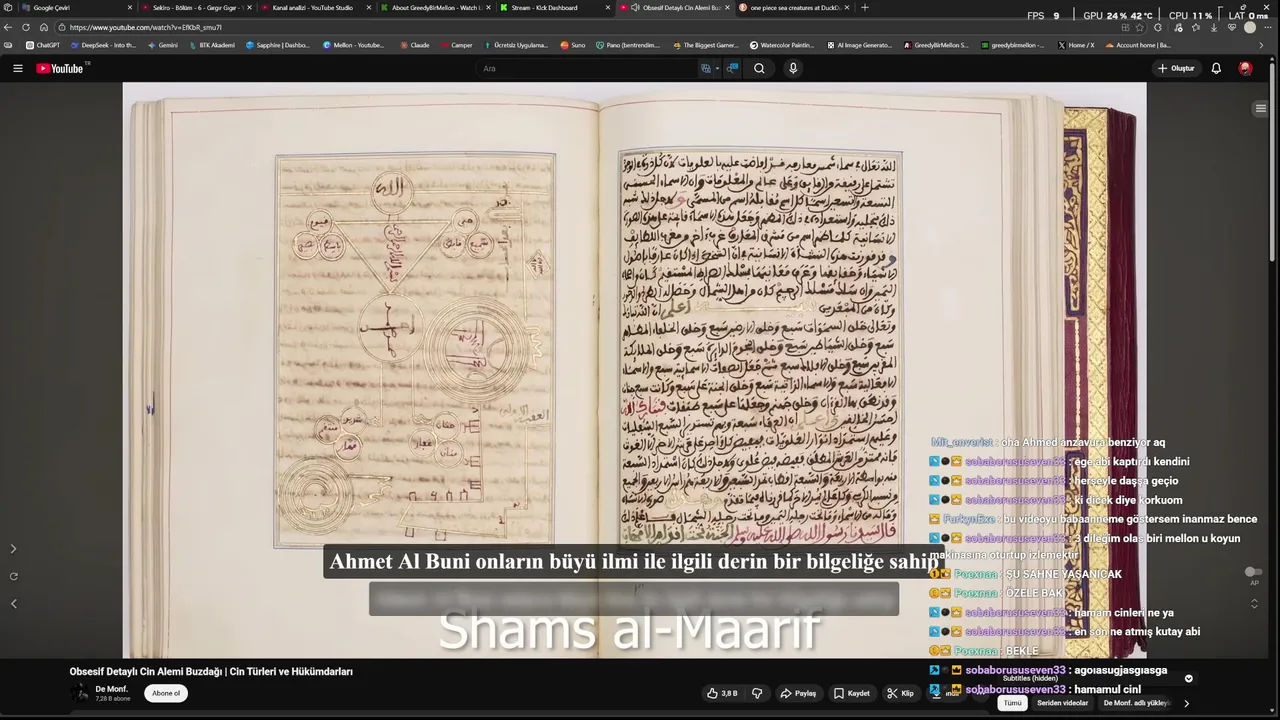Click the left sidebar circular refresh icon
Image resolution: width=1280 pixels, height=720 pixels.
tap(13, 576)
